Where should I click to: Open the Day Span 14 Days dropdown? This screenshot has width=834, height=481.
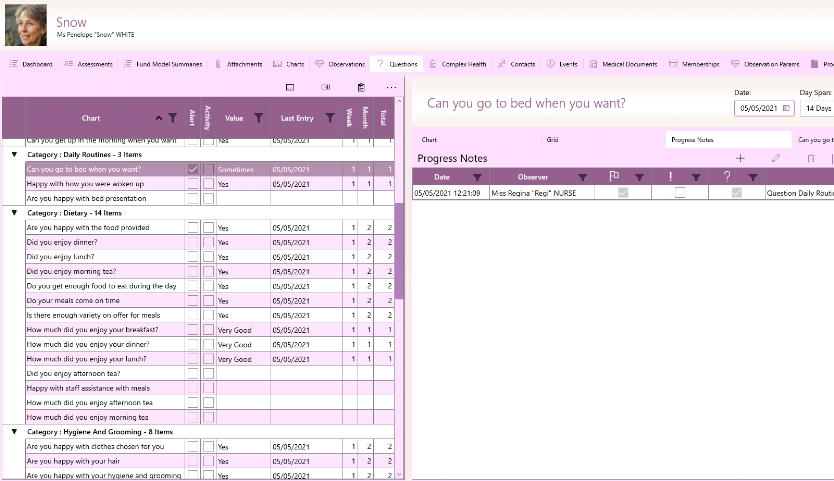click(x=817, y=108)
